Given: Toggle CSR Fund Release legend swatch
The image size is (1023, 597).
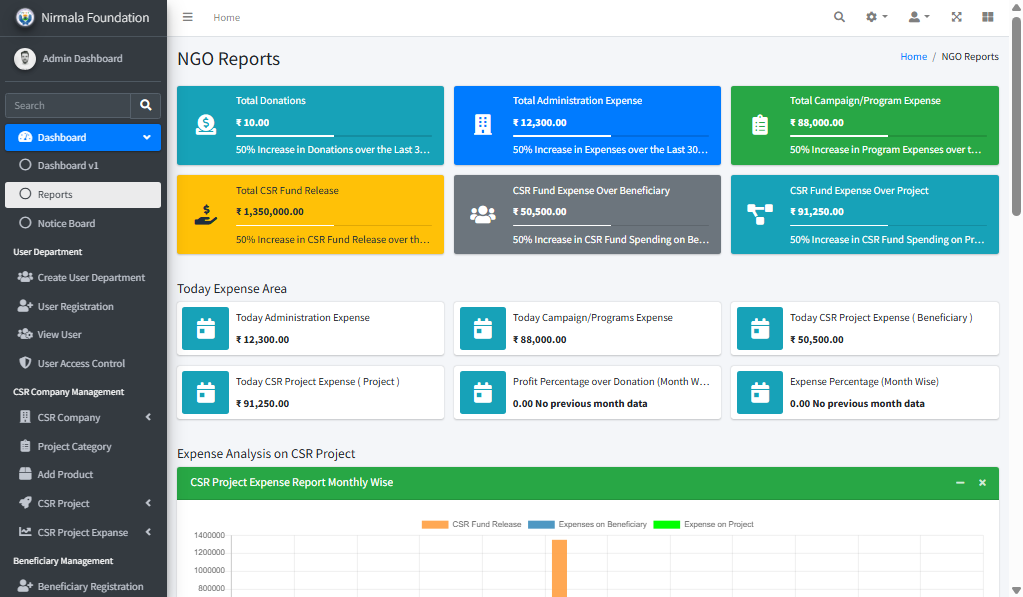Looking at the screenshot, I should pos(435,524).
